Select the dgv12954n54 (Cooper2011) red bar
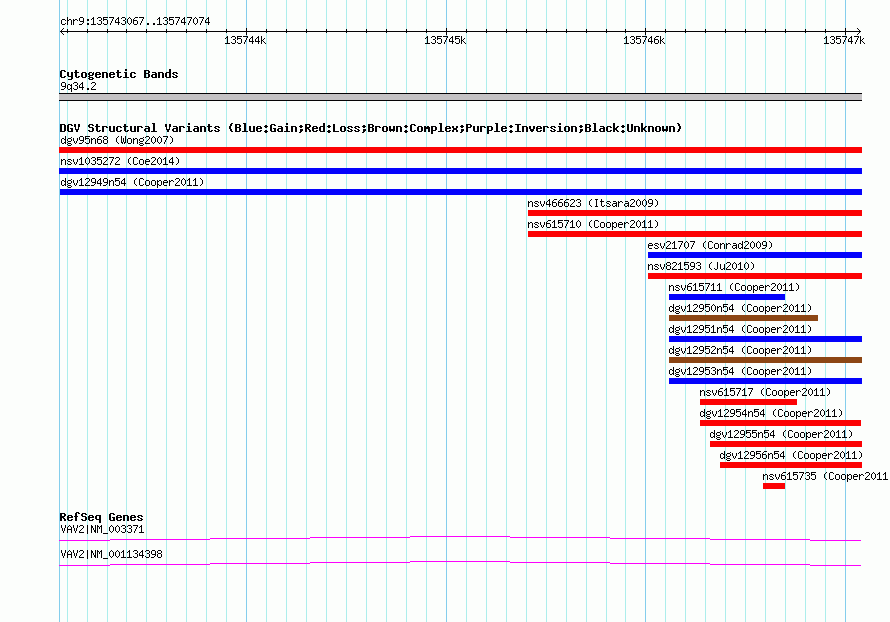Image resolution: width=890 pixels, height=622 pixels. pos(780,423)
